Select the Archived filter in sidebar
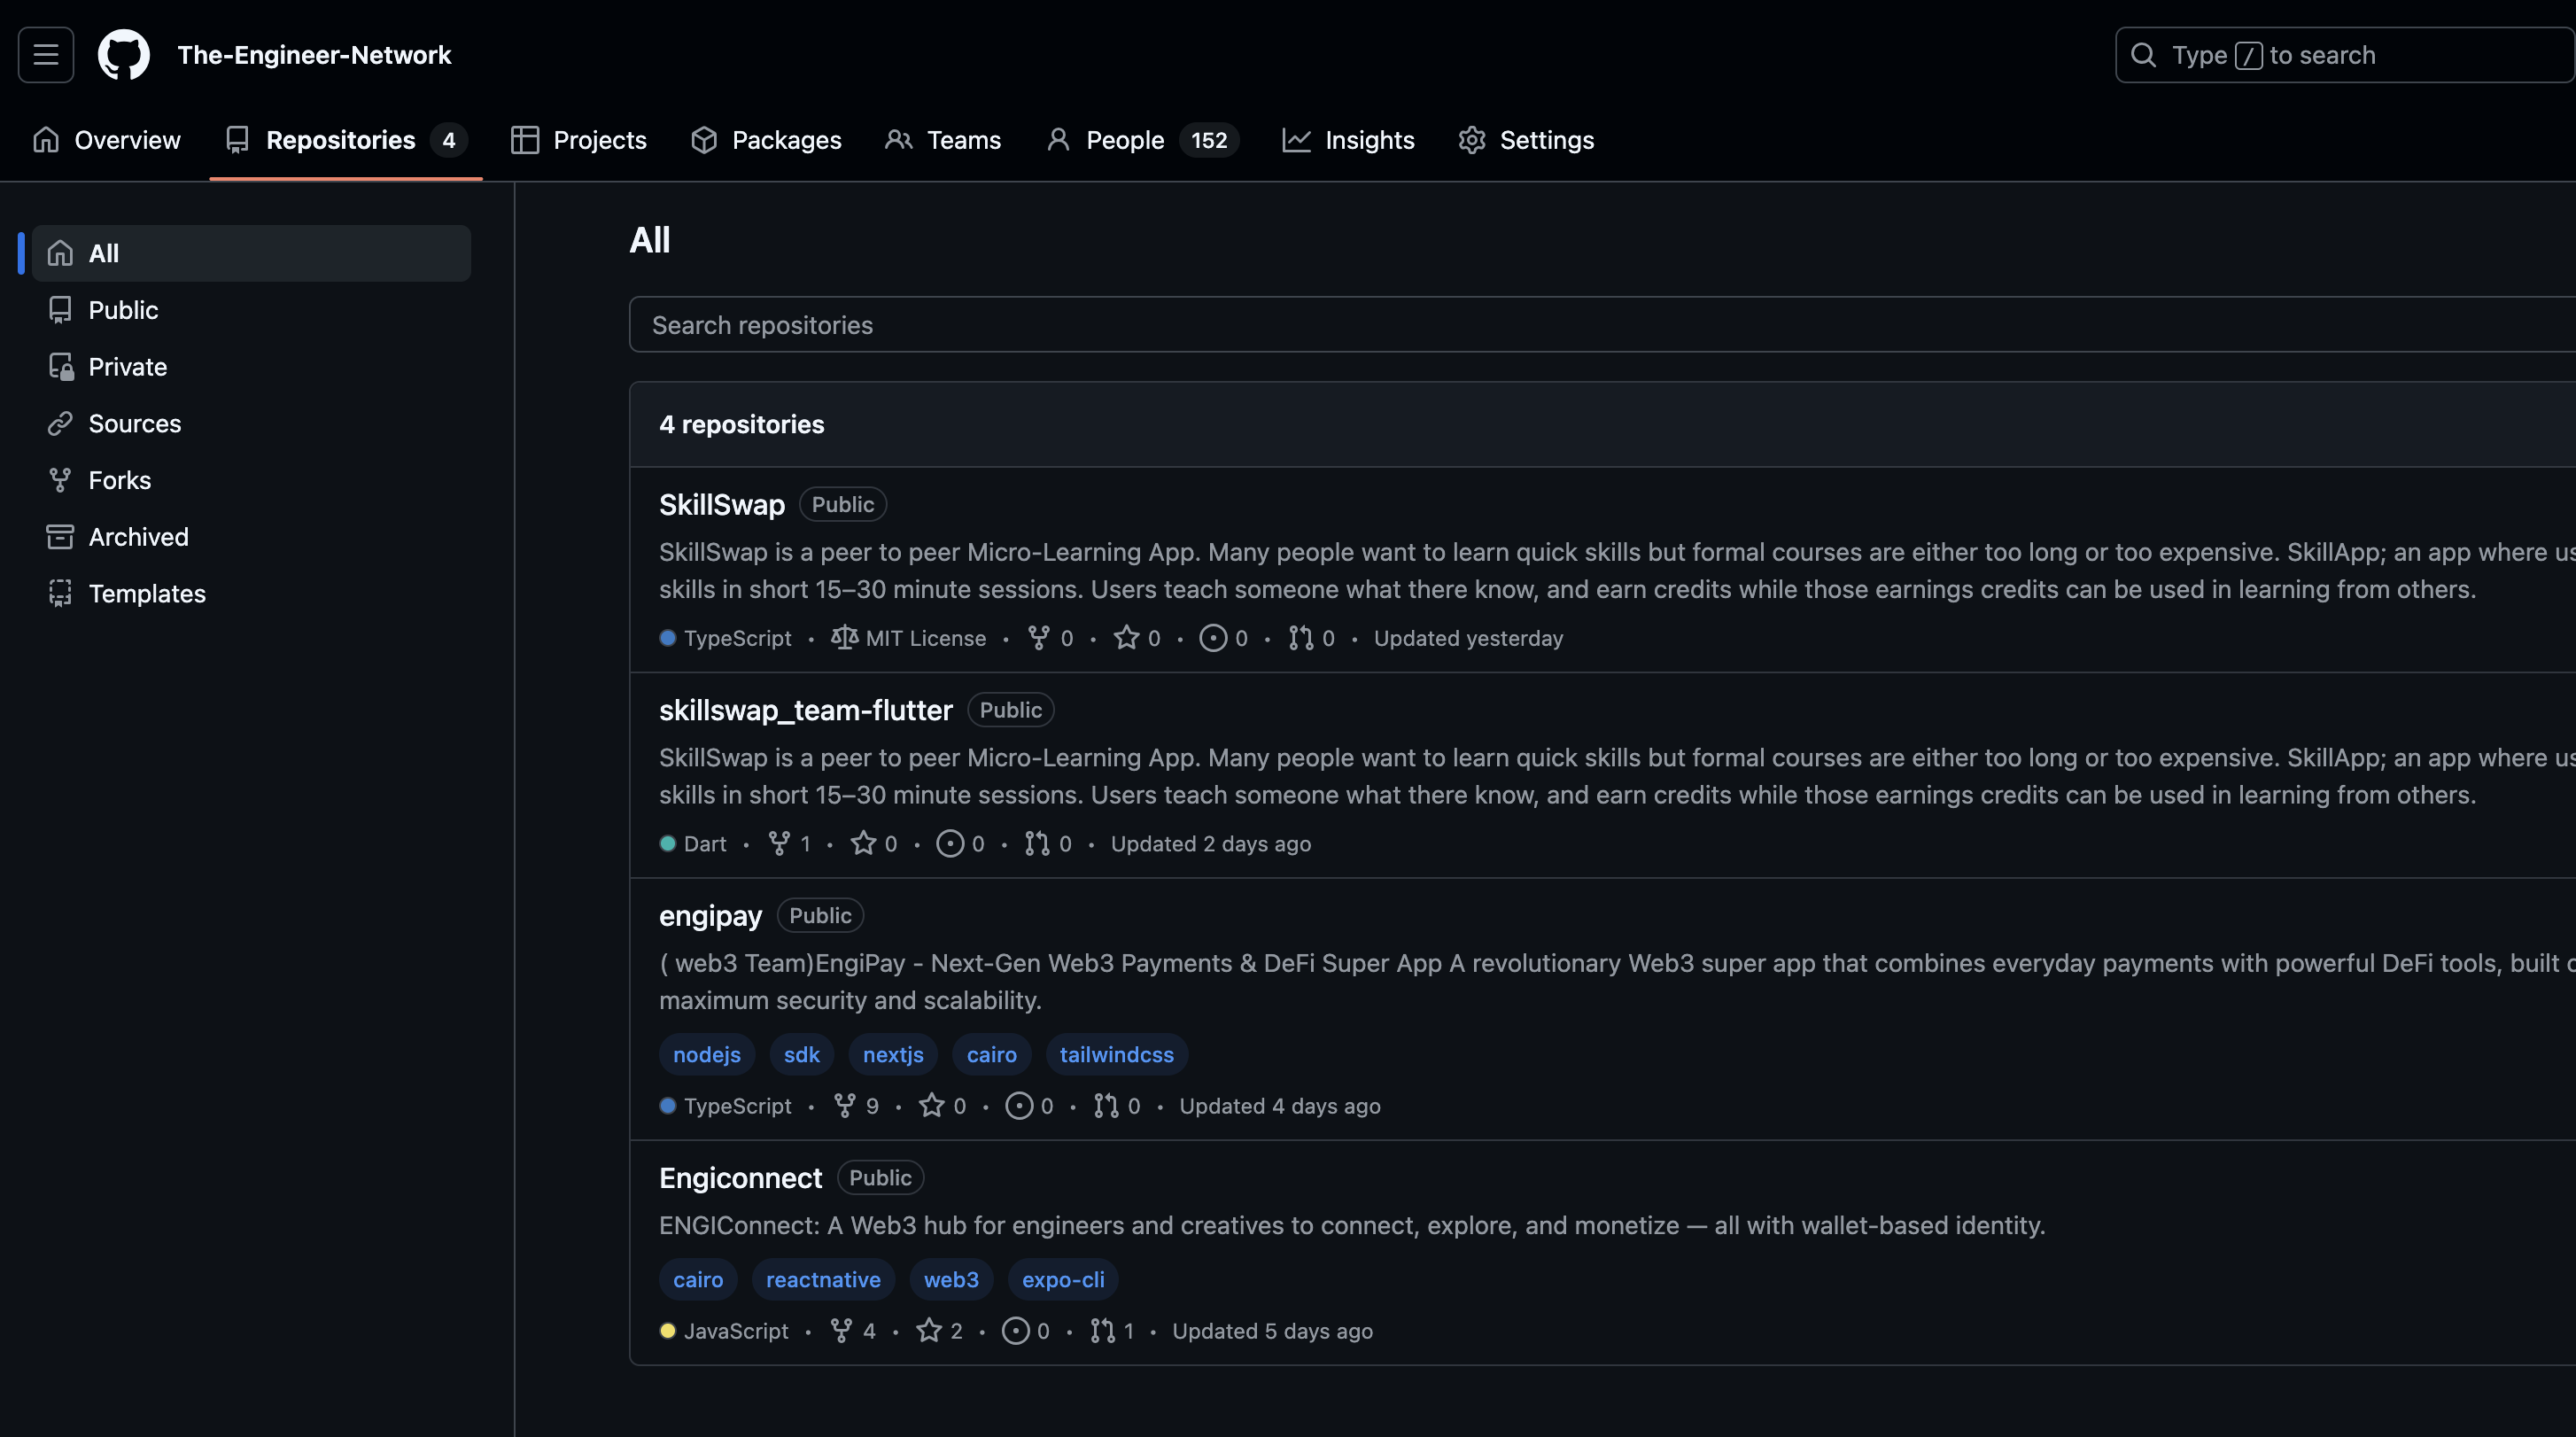The image size is (2576, 1437). pyautogui.click(x=138, y=537)
